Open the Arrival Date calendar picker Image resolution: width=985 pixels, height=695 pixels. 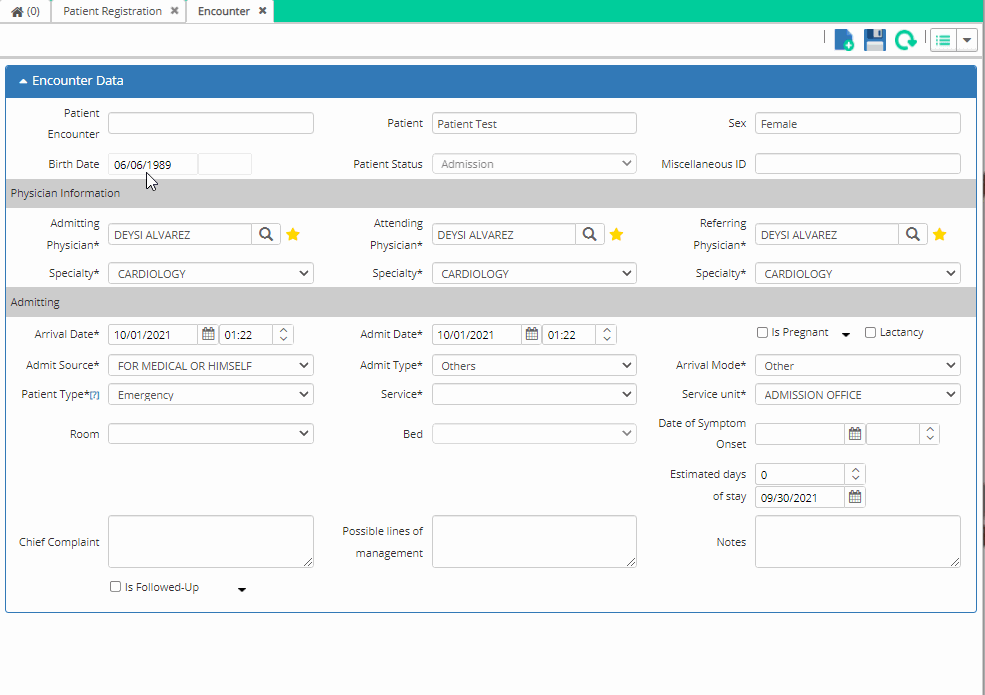[x=208, y=334]
